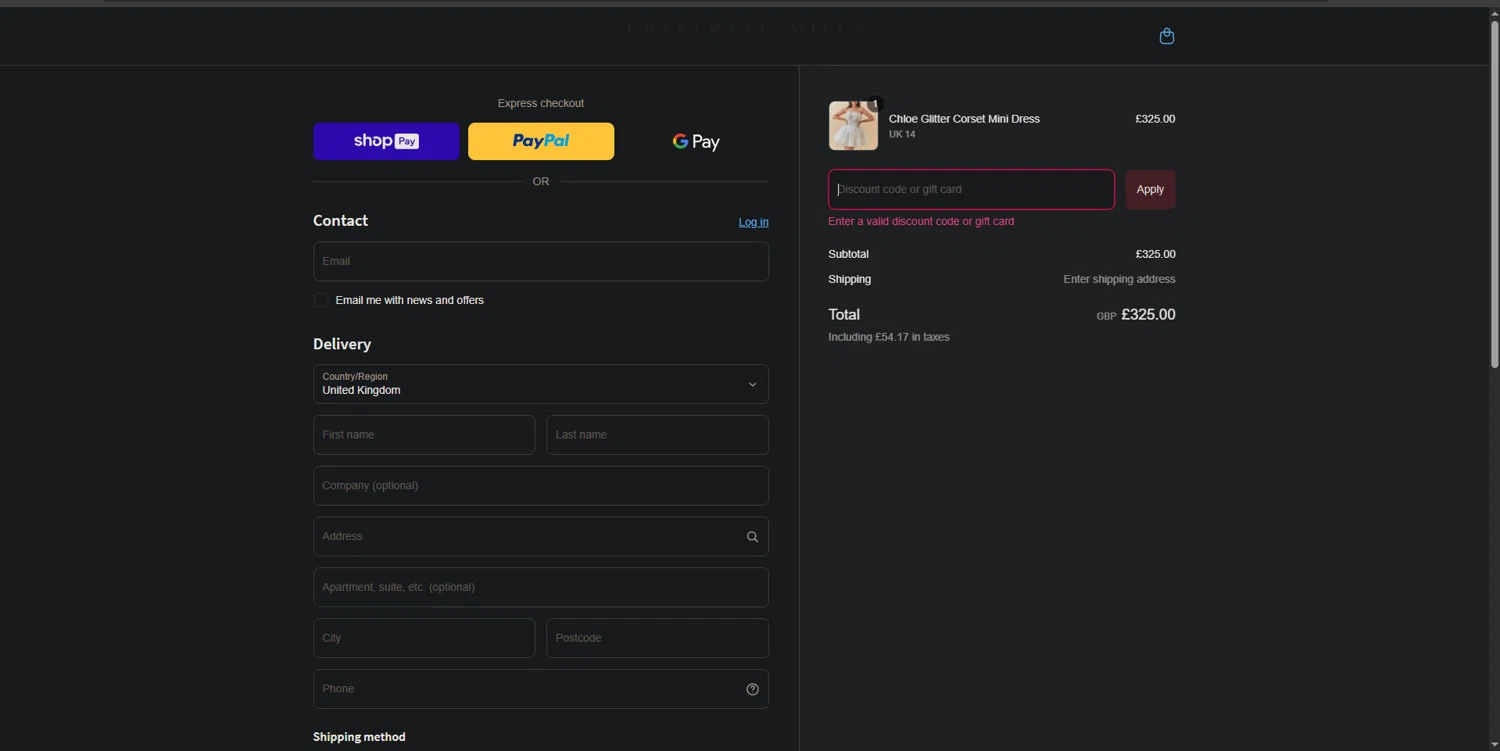The width and height of the screenshot is (1500, 751).
Task: Click the Subtotal label
Action: [x=848, y=254]
